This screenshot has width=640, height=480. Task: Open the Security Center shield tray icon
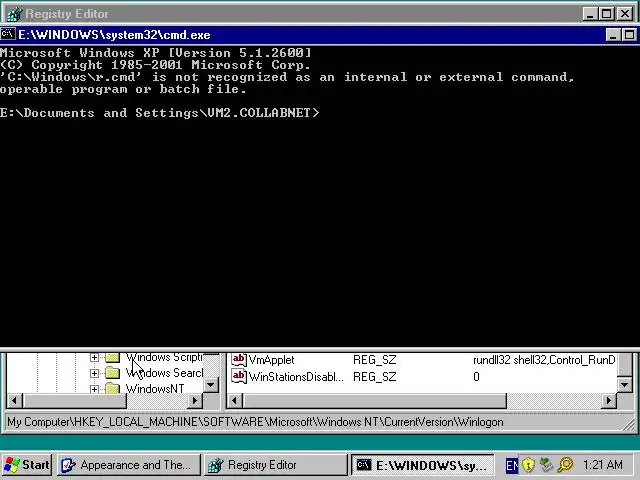(528, 465)
